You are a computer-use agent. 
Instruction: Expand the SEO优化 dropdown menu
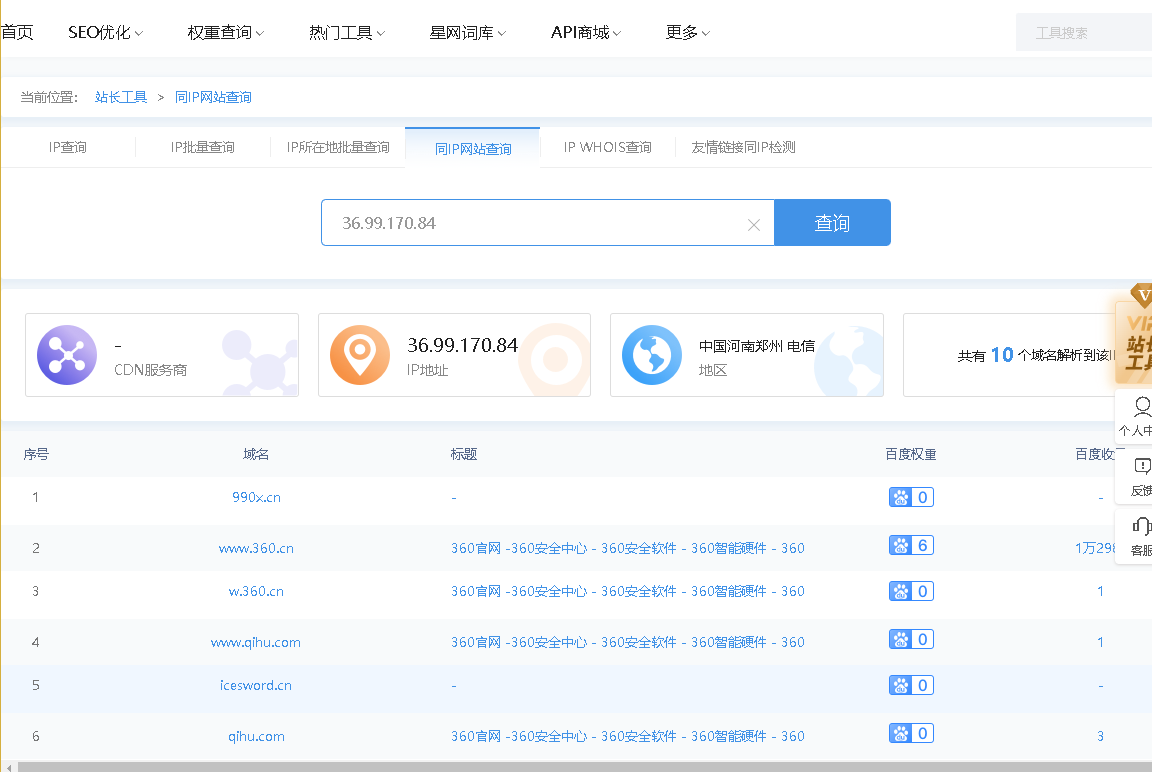(x=105, y=32)
